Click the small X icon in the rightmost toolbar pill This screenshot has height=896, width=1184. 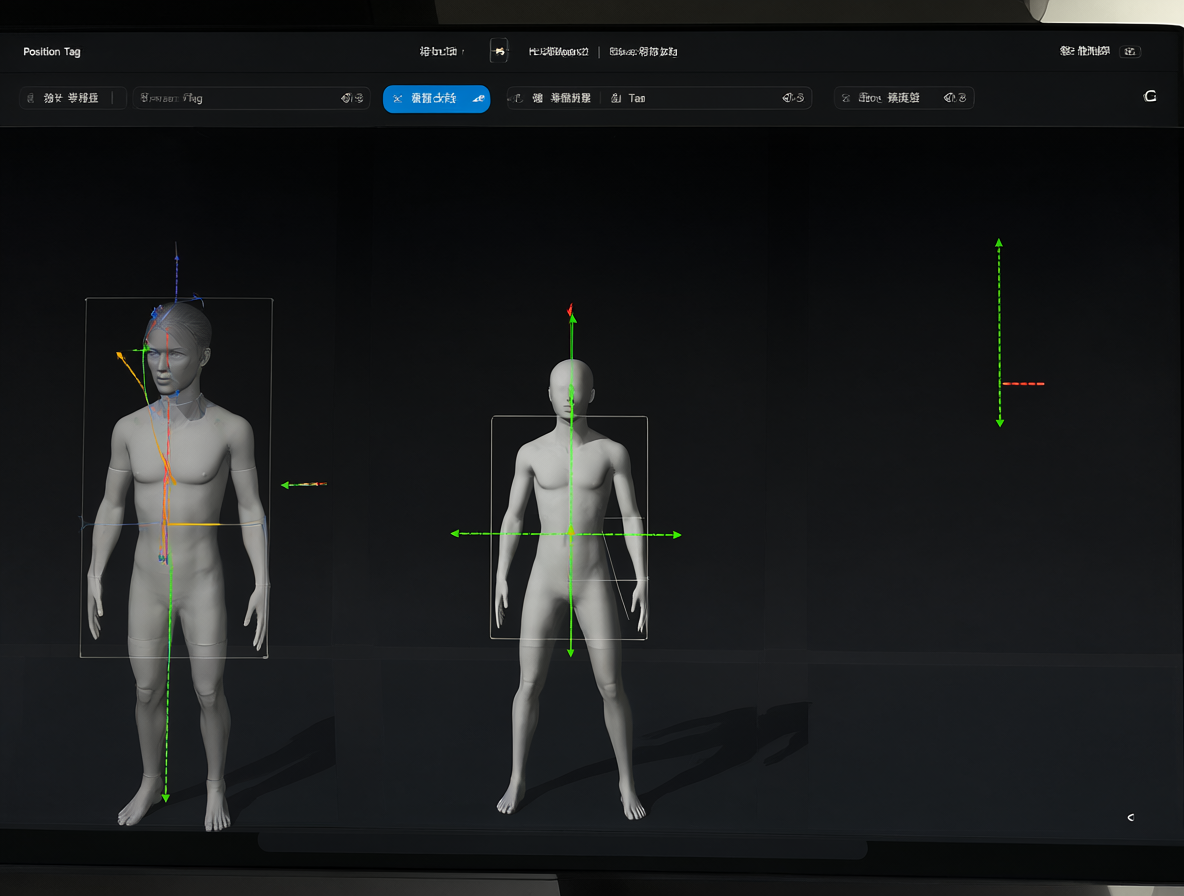point(846,98)
